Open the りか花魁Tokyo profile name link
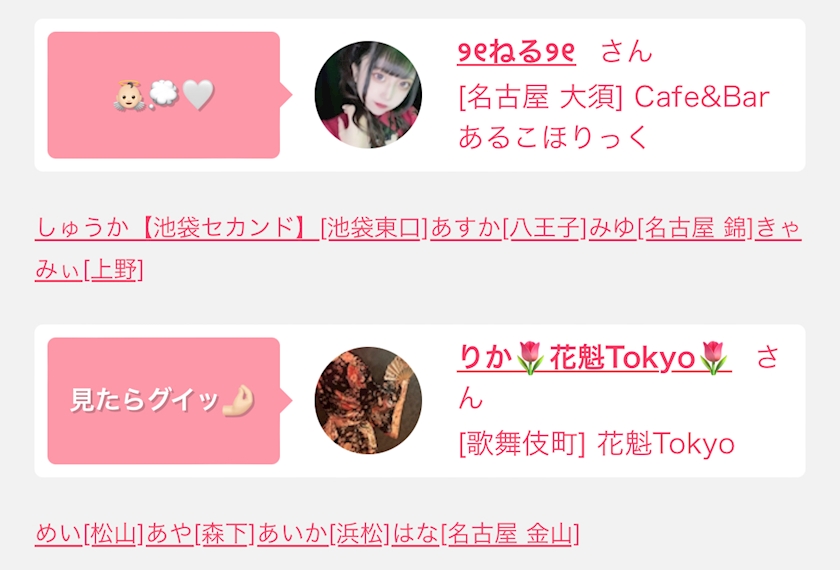The image size is (840, 570). point(594,357)
